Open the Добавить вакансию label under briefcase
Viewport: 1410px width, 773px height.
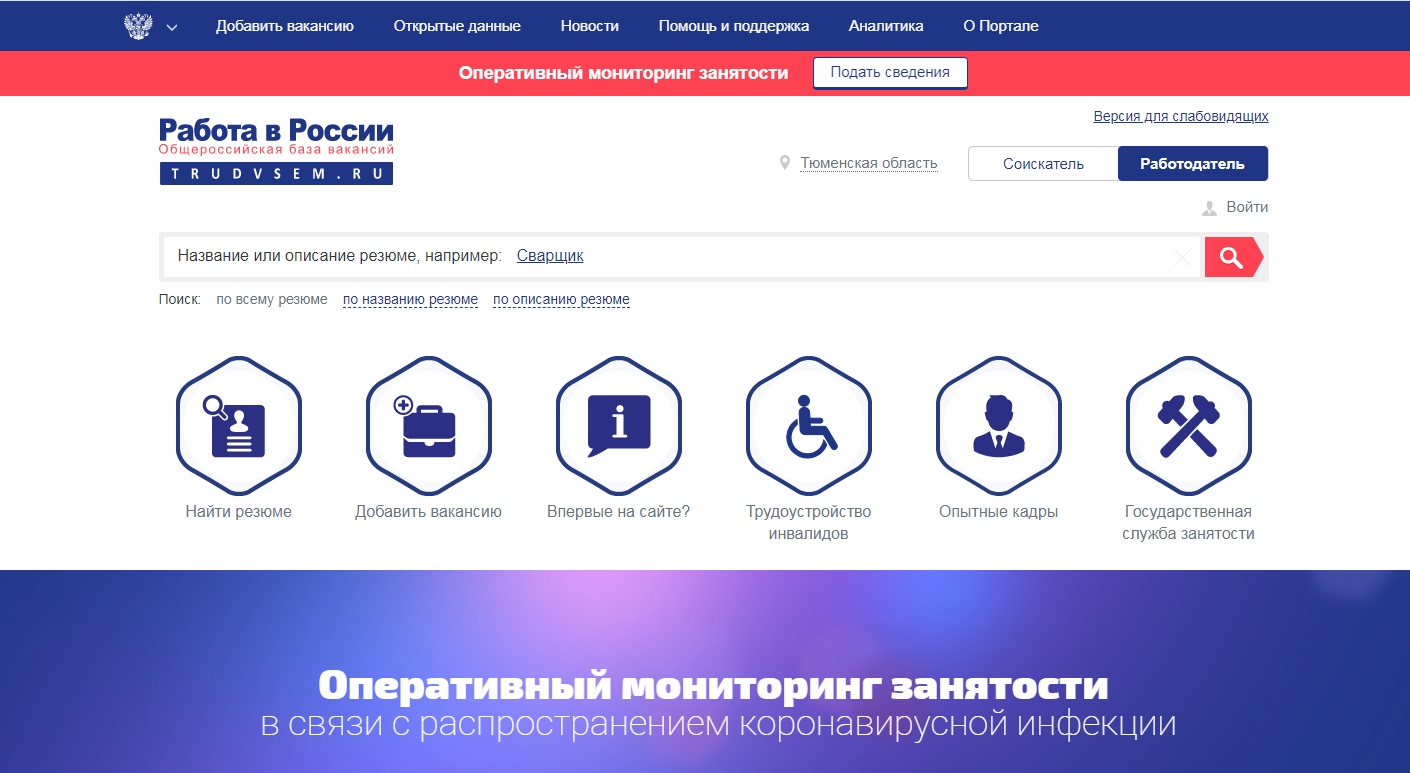tap(429, 511)
